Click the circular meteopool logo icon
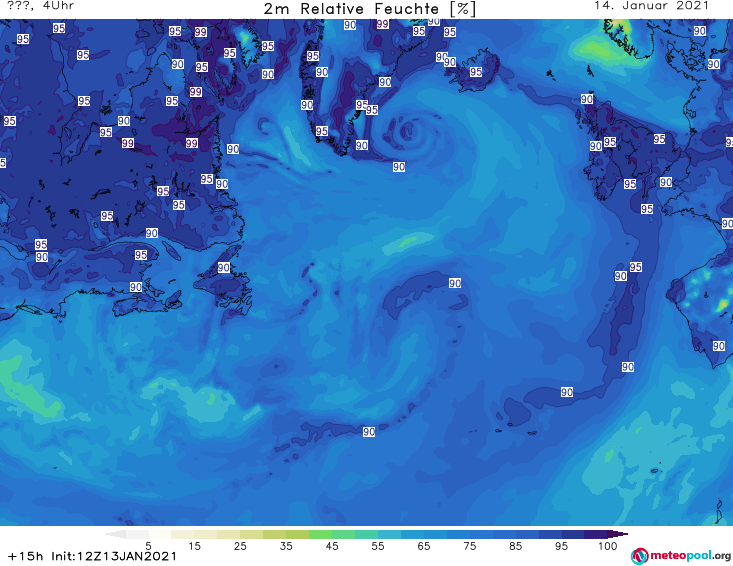The height and width of the screenshot is (566, 733). [639, 556]
